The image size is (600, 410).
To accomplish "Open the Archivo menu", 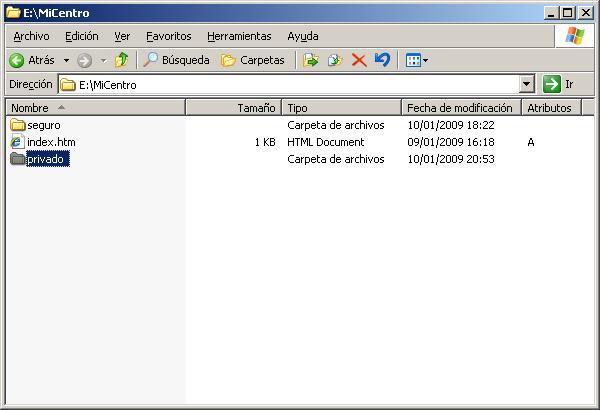I will tap(31, 36).
